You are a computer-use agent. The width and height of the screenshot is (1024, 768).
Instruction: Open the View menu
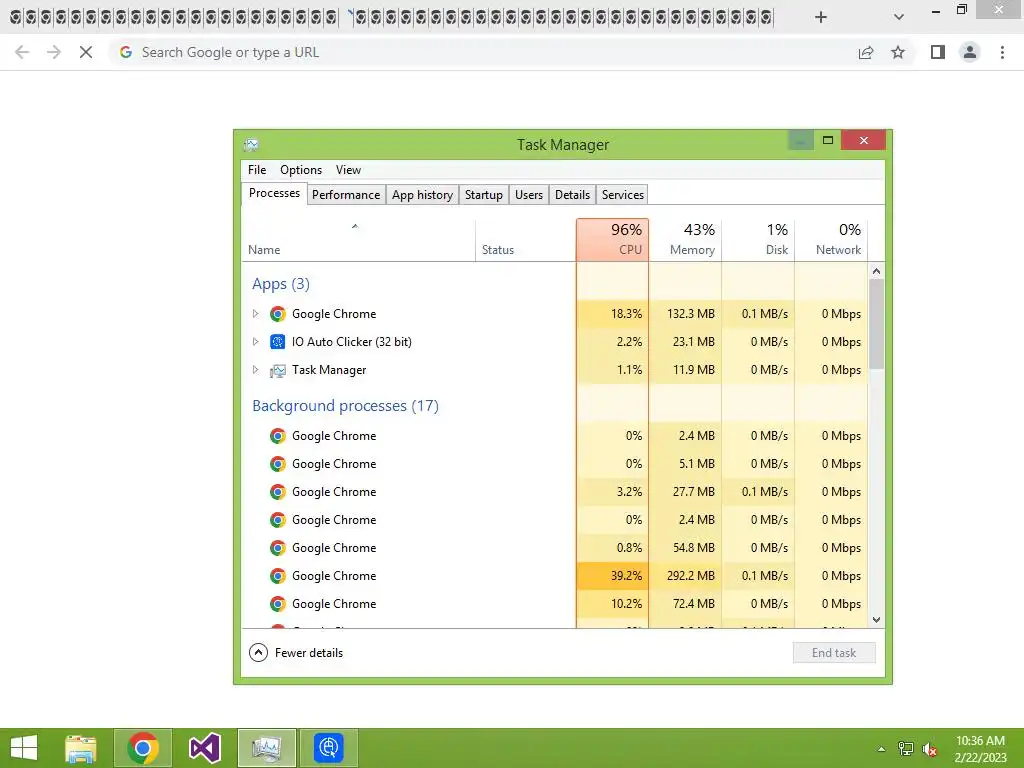click(348, 170)
